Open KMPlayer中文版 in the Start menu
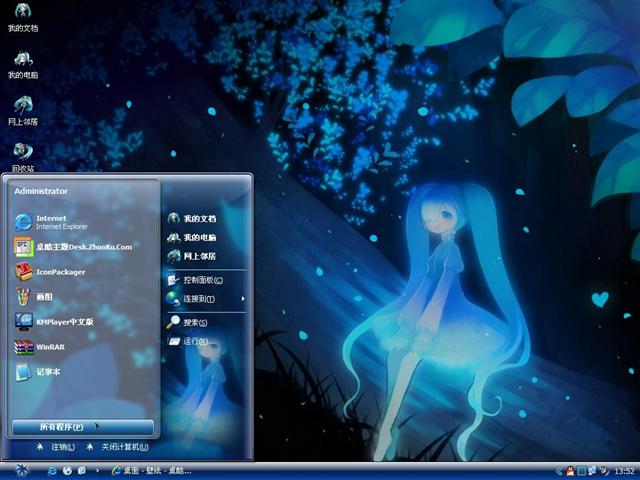The width and height of the screenshot is (640, 480). tap(65, 322)
